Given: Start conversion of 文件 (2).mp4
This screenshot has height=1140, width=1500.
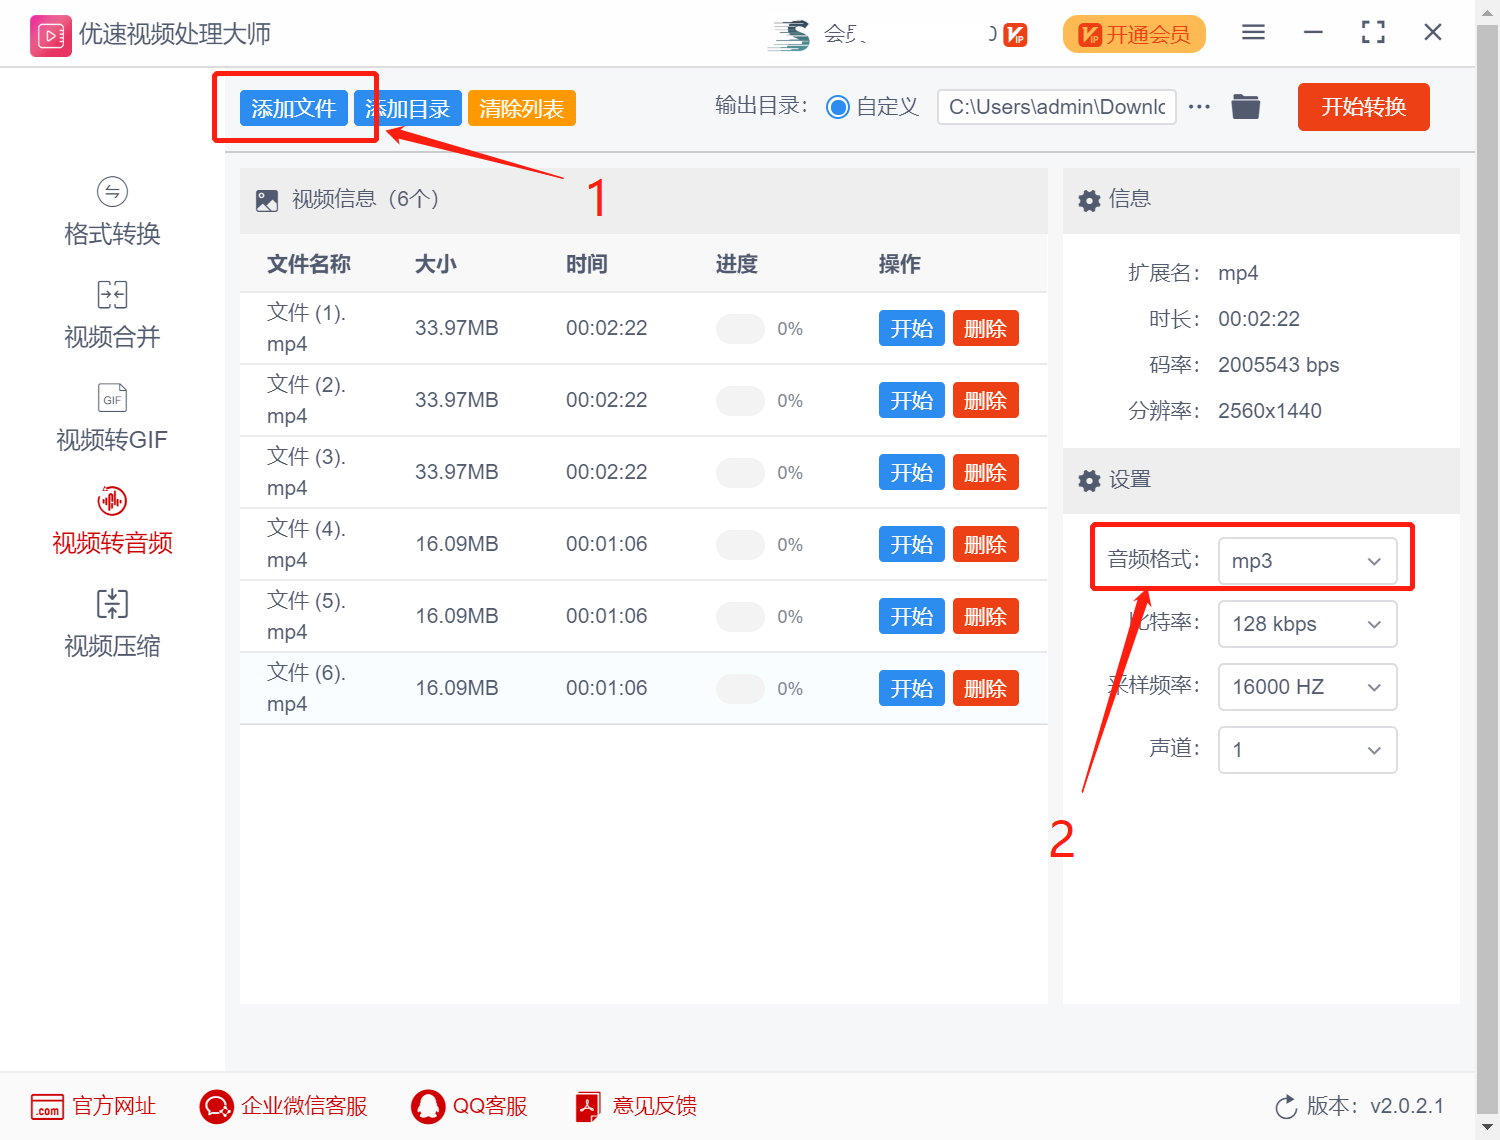Looking at the screenshot, I should (x=912, y=400).
